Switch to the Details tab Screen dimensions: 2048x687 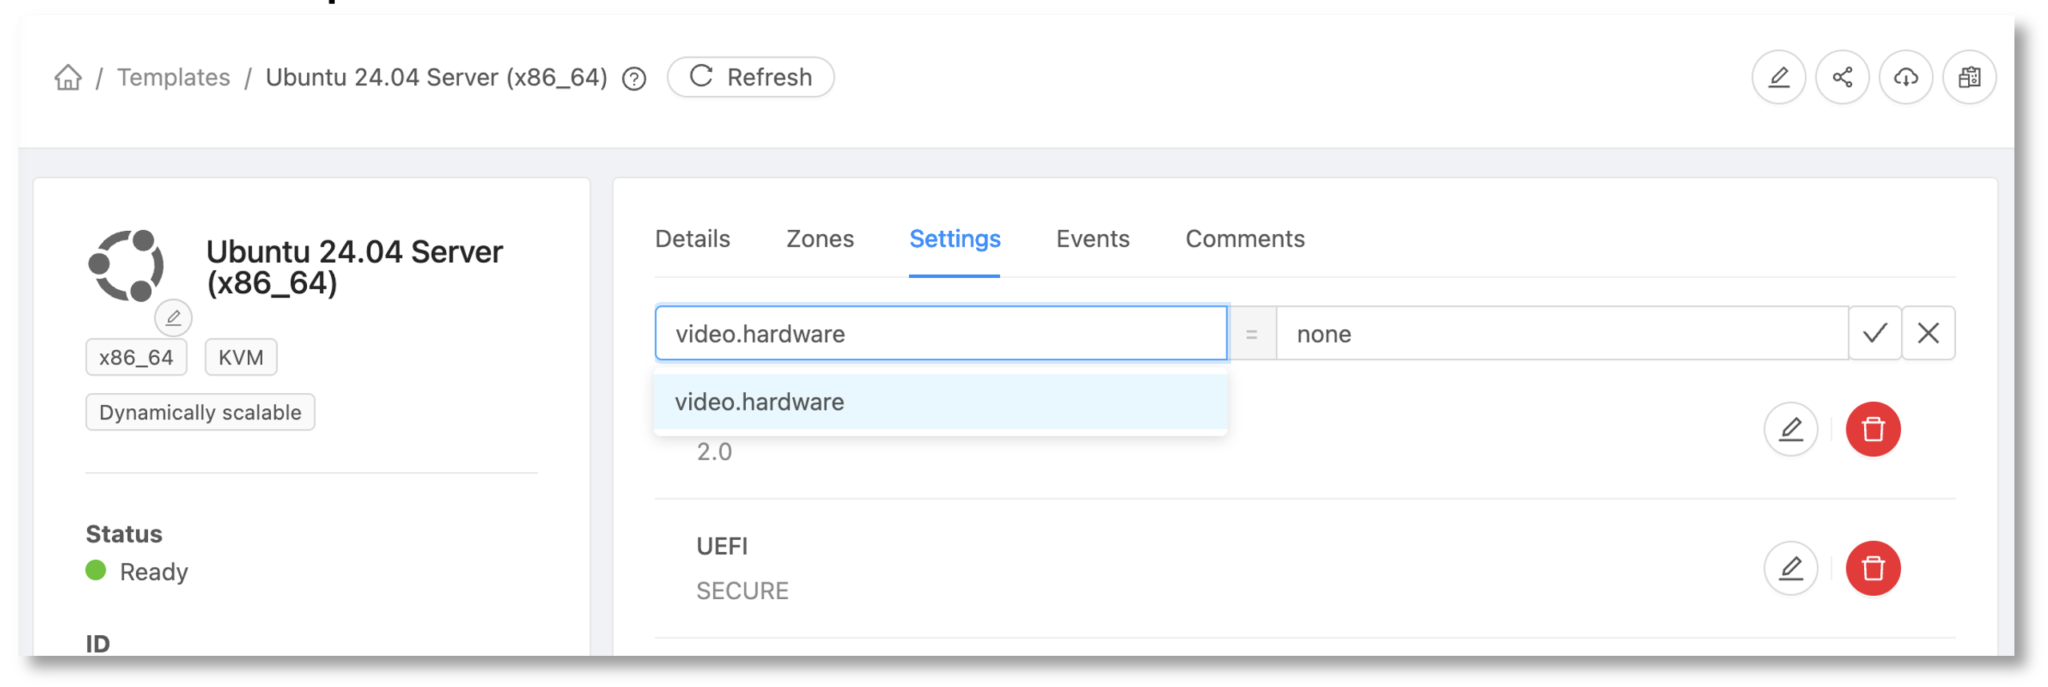pyautogui.click(x=692, y=239)
